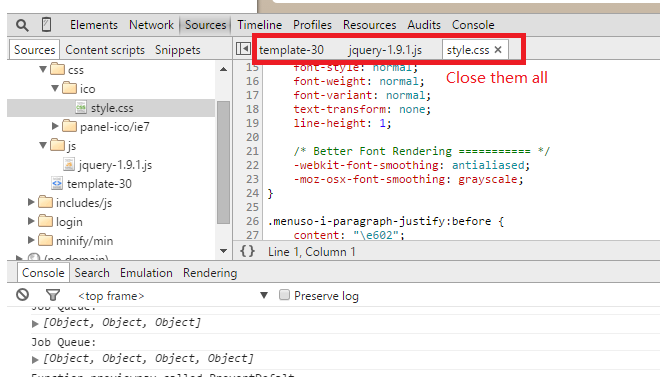The image size is (672, 378).
Task: Expand the four-Object array log entry
Action: coord(35,360)
